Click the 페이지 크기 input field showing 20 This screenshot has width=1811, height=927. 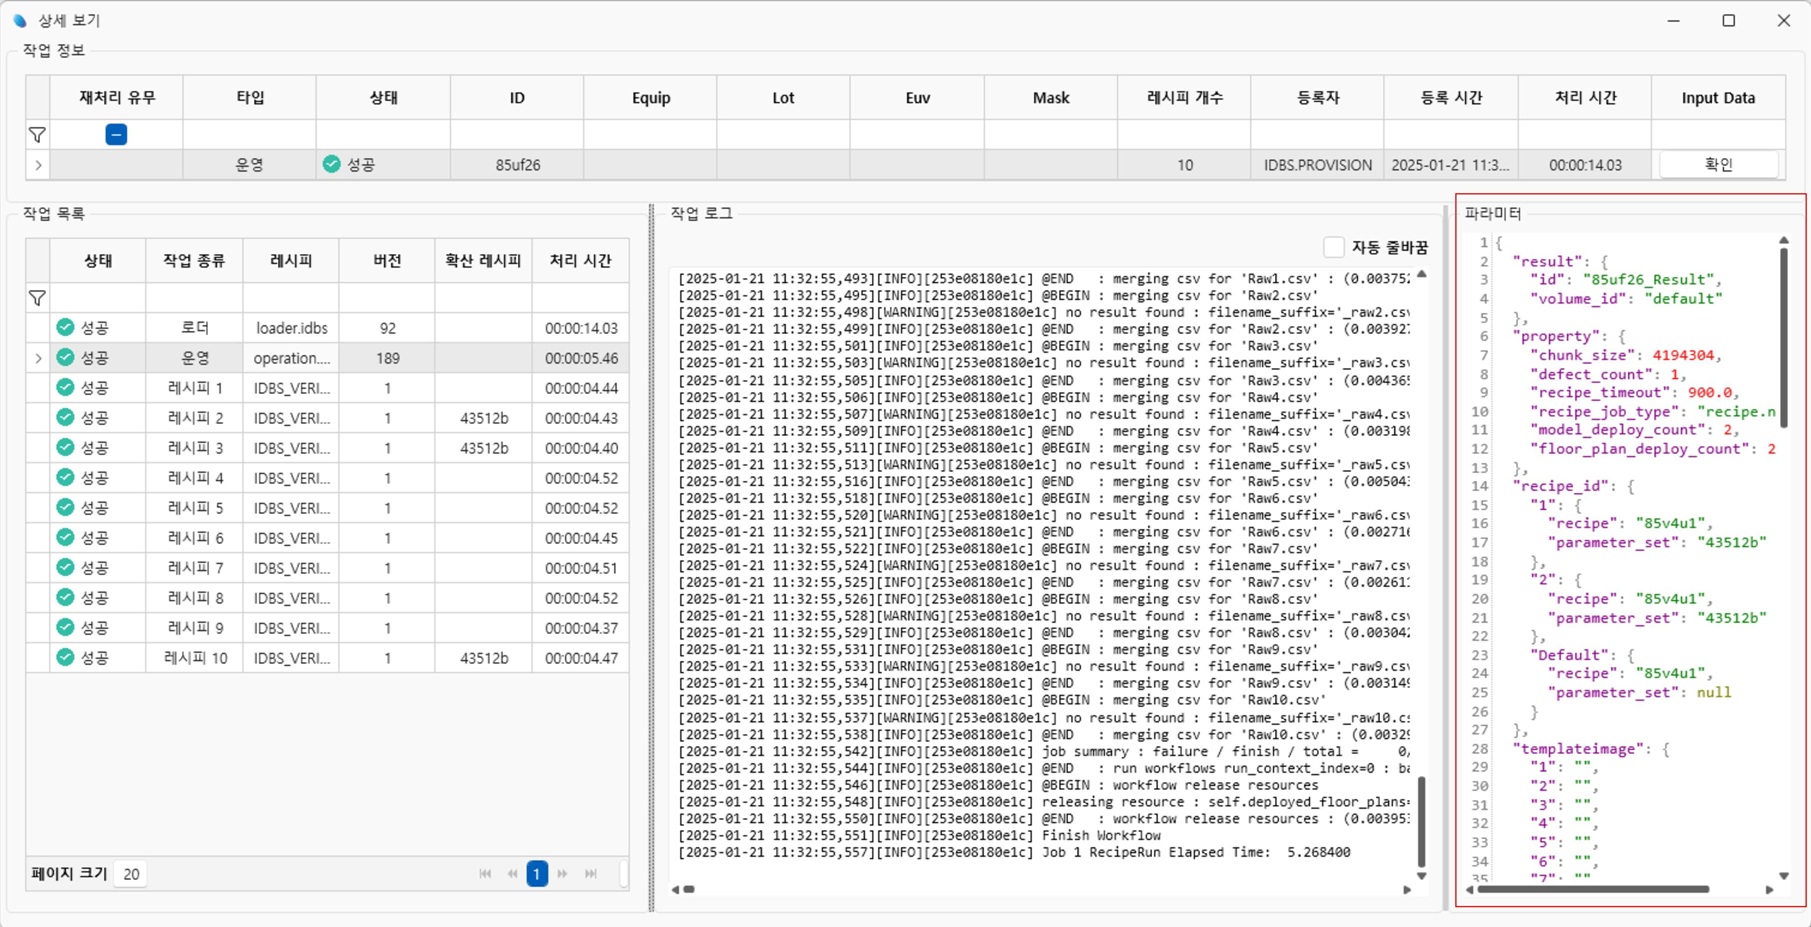point(131,874)
